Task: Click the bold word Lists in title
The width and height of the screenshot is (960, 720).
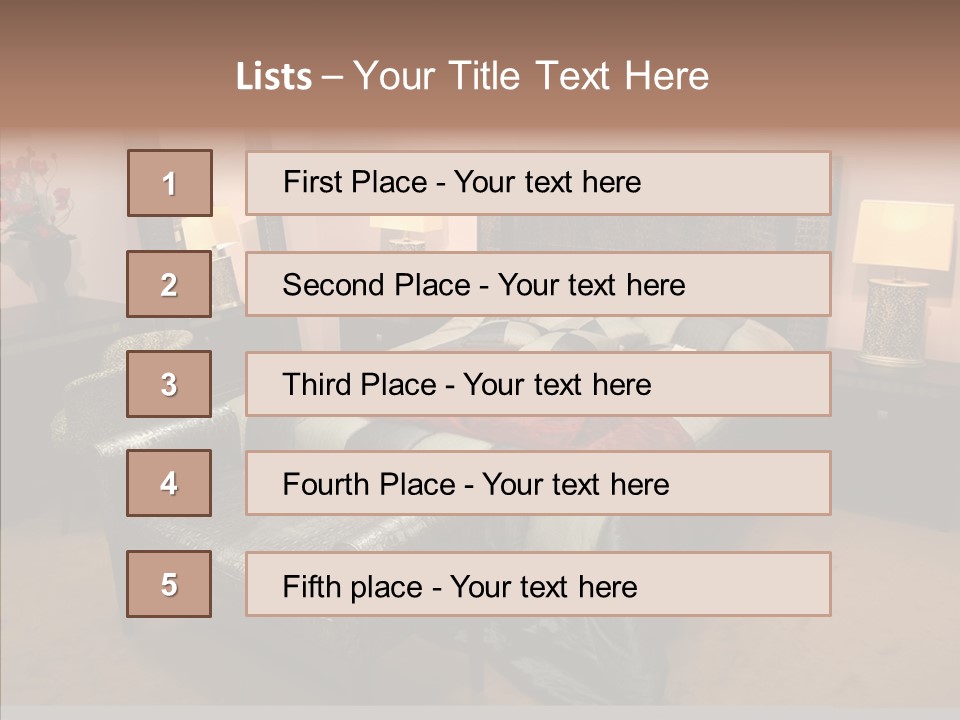Action: coord(274,77)
